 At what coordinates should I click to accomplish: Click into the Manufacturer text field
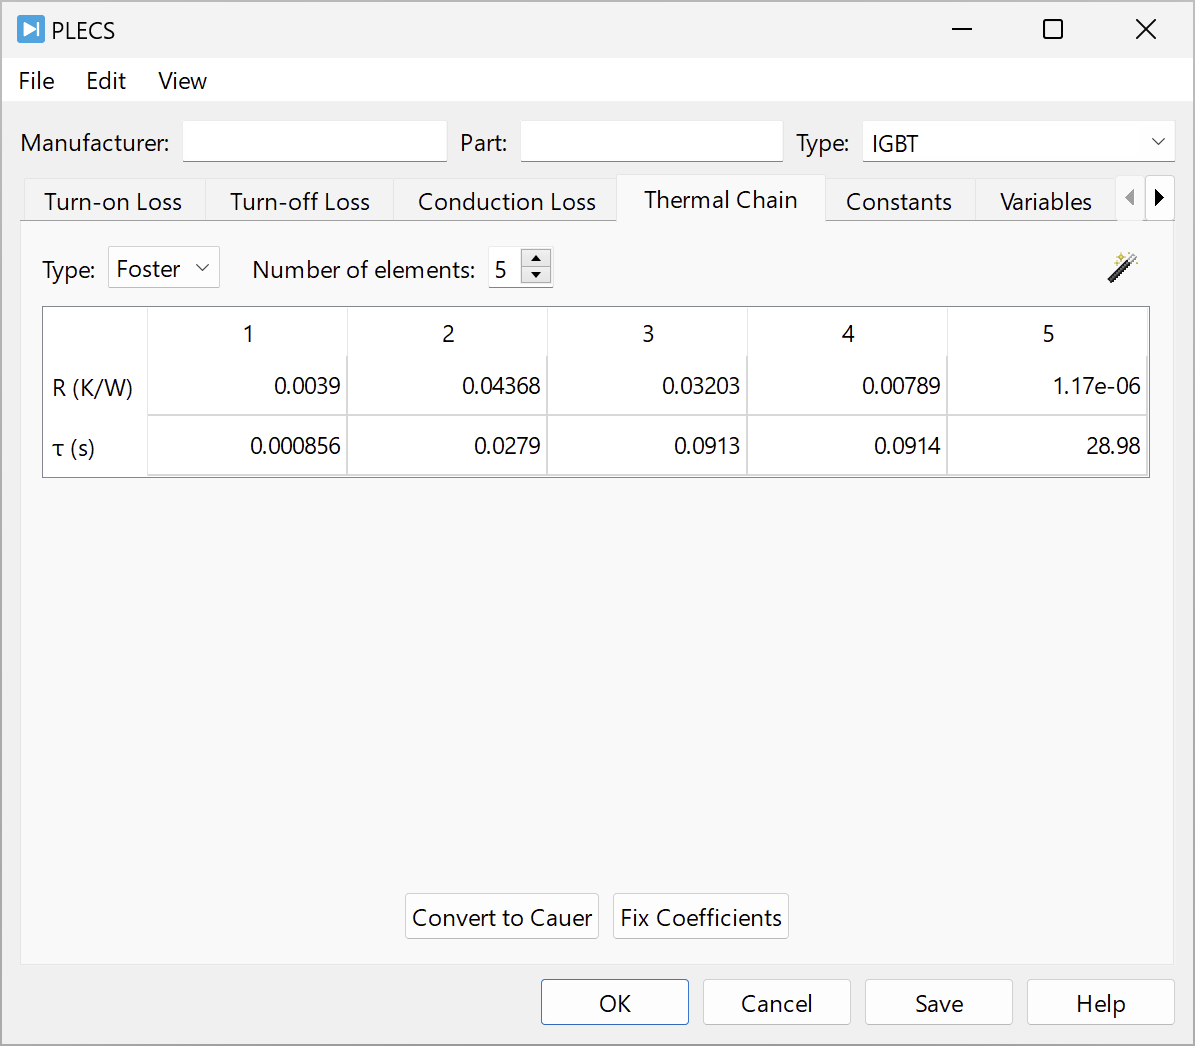[314, 142]
